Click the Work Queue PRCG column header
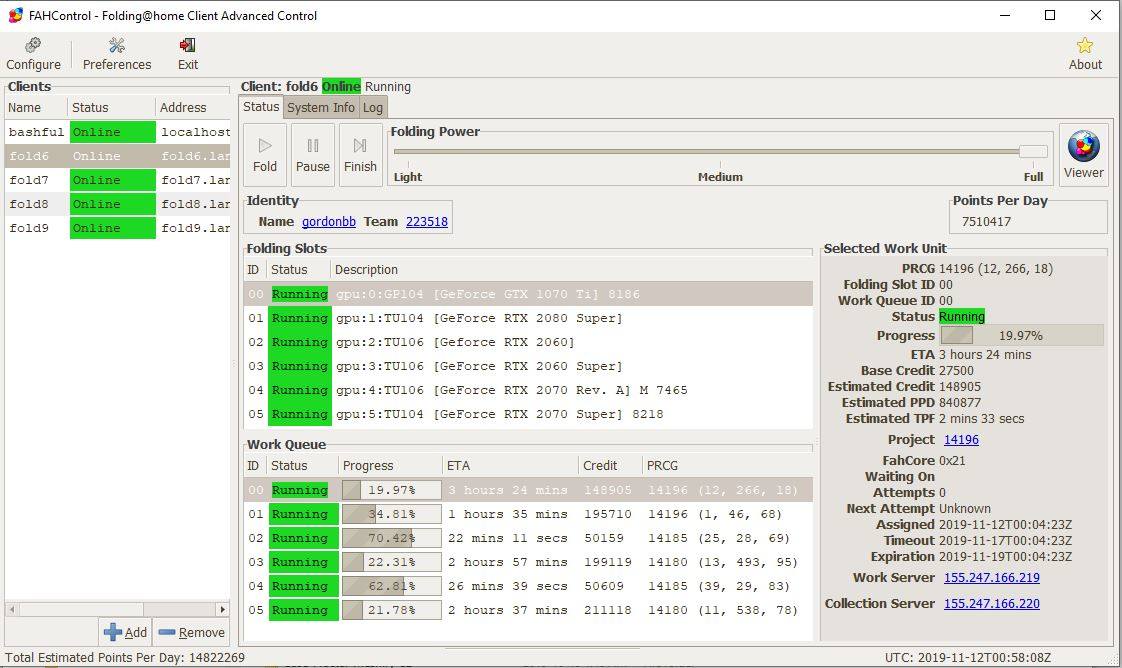Screen dimensions: 1122x668 pos(727,466)
